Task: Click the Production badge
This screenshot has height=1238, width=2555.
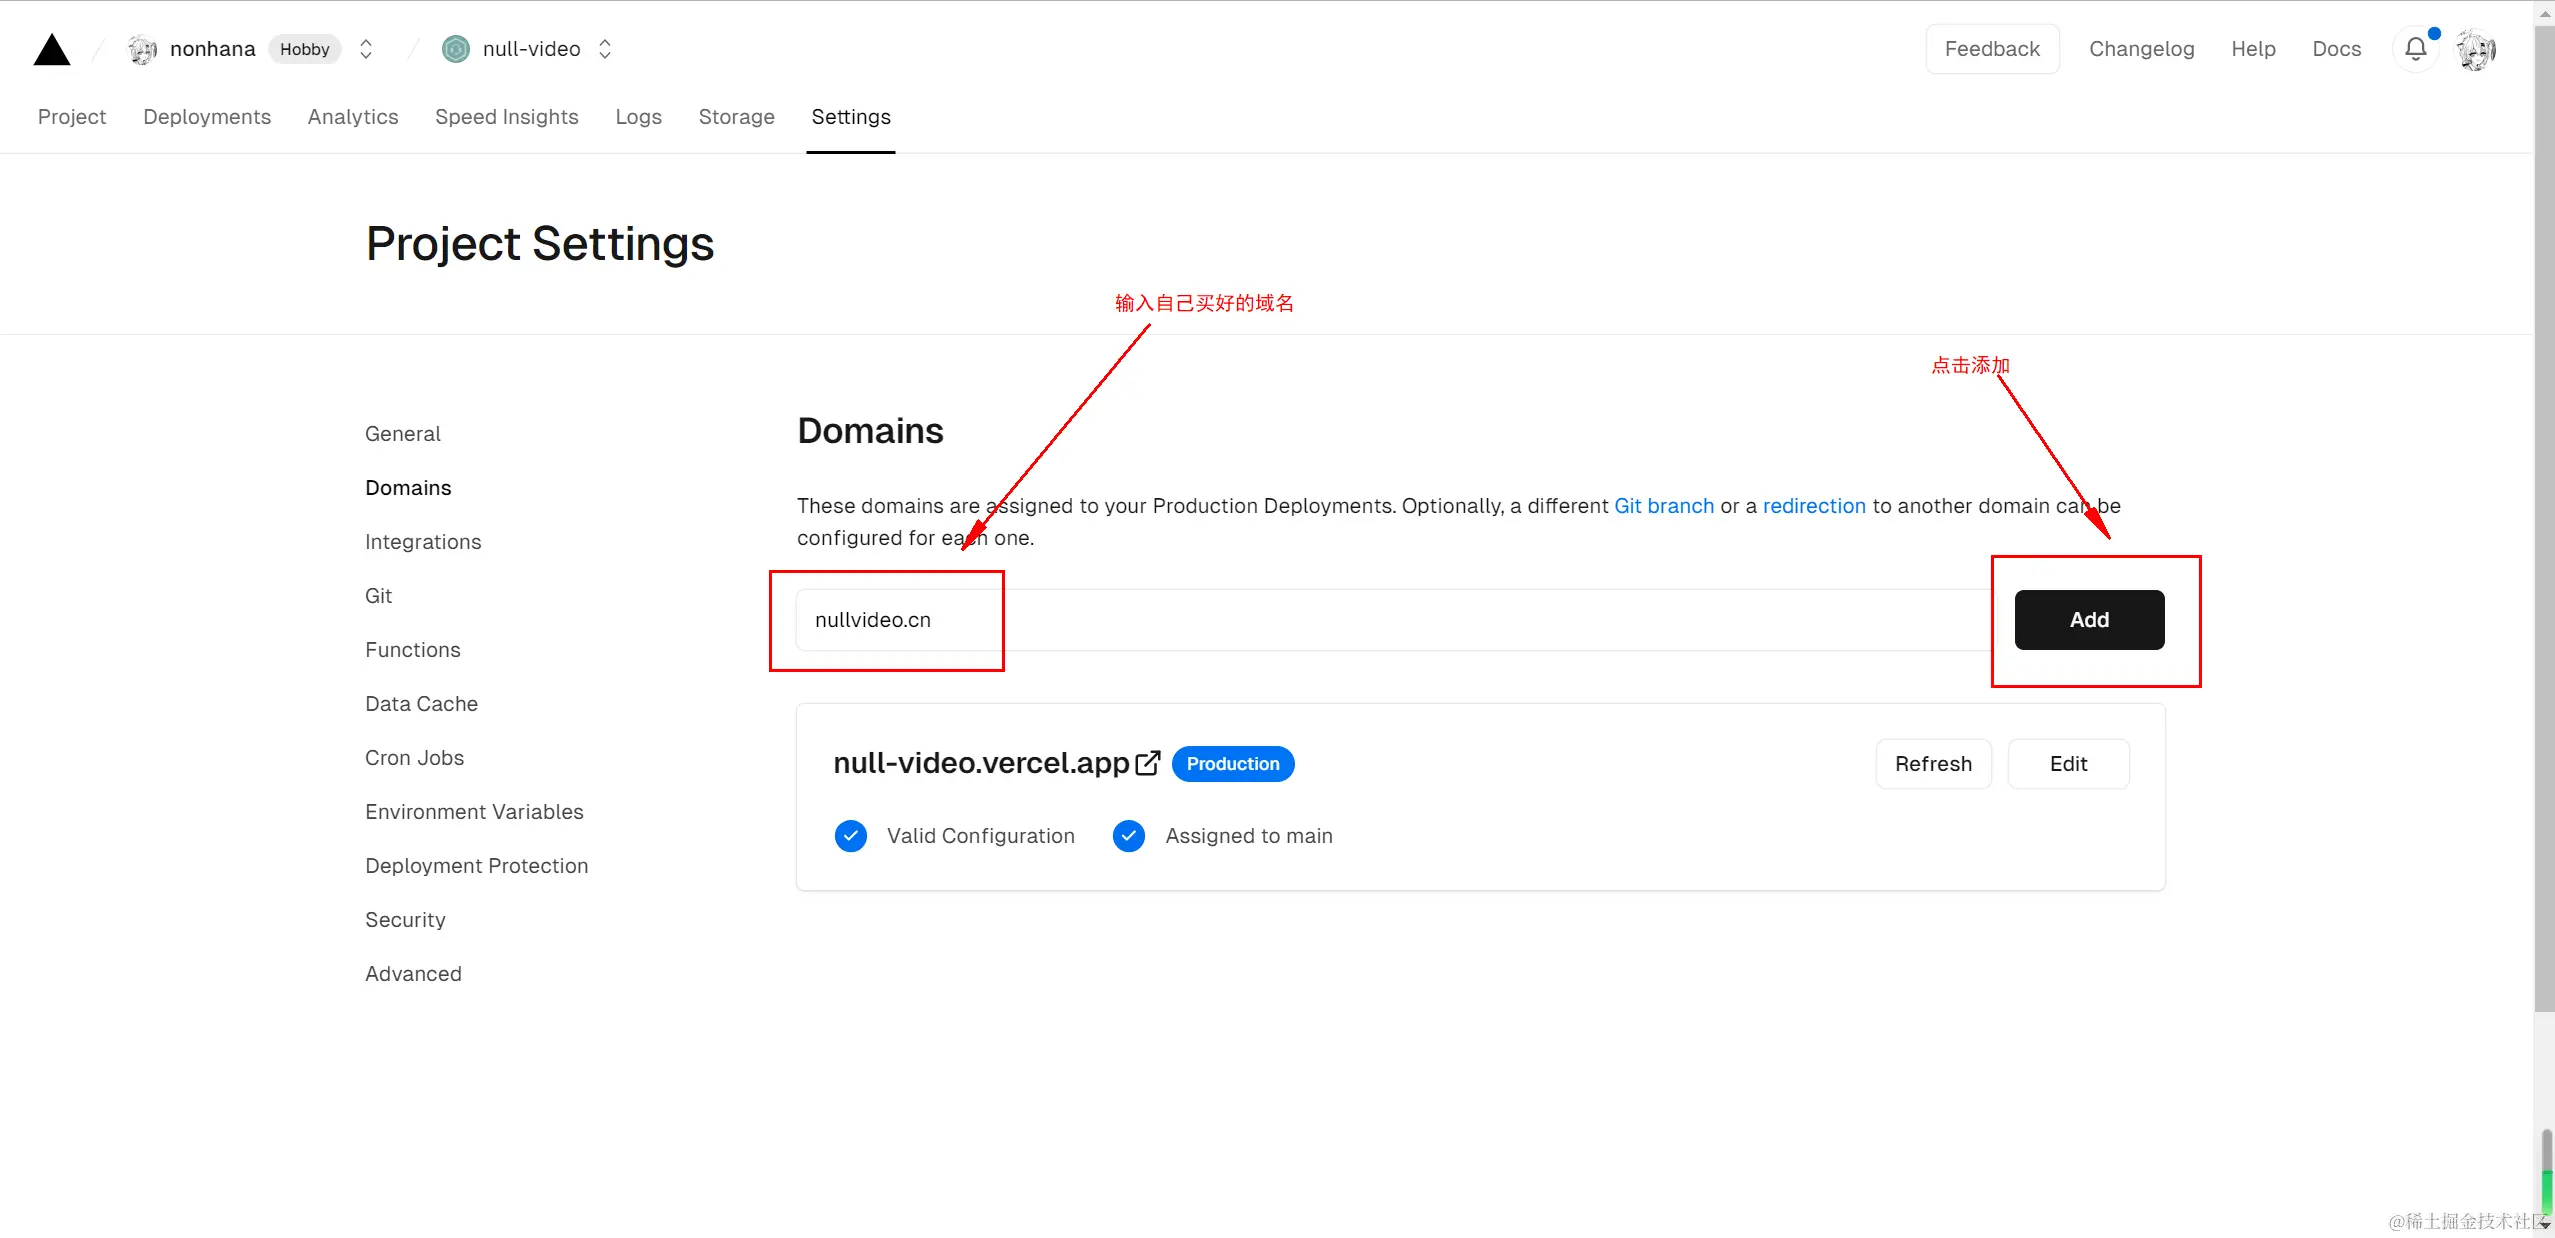Action: coord(1232,764)
